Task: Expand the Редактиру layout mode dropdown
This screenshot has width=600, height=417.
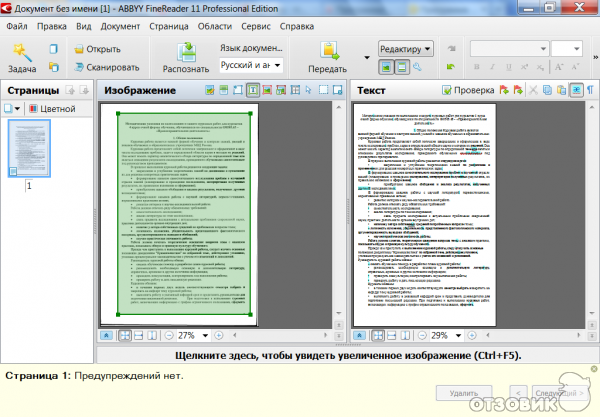Action: tap(405, 48)
